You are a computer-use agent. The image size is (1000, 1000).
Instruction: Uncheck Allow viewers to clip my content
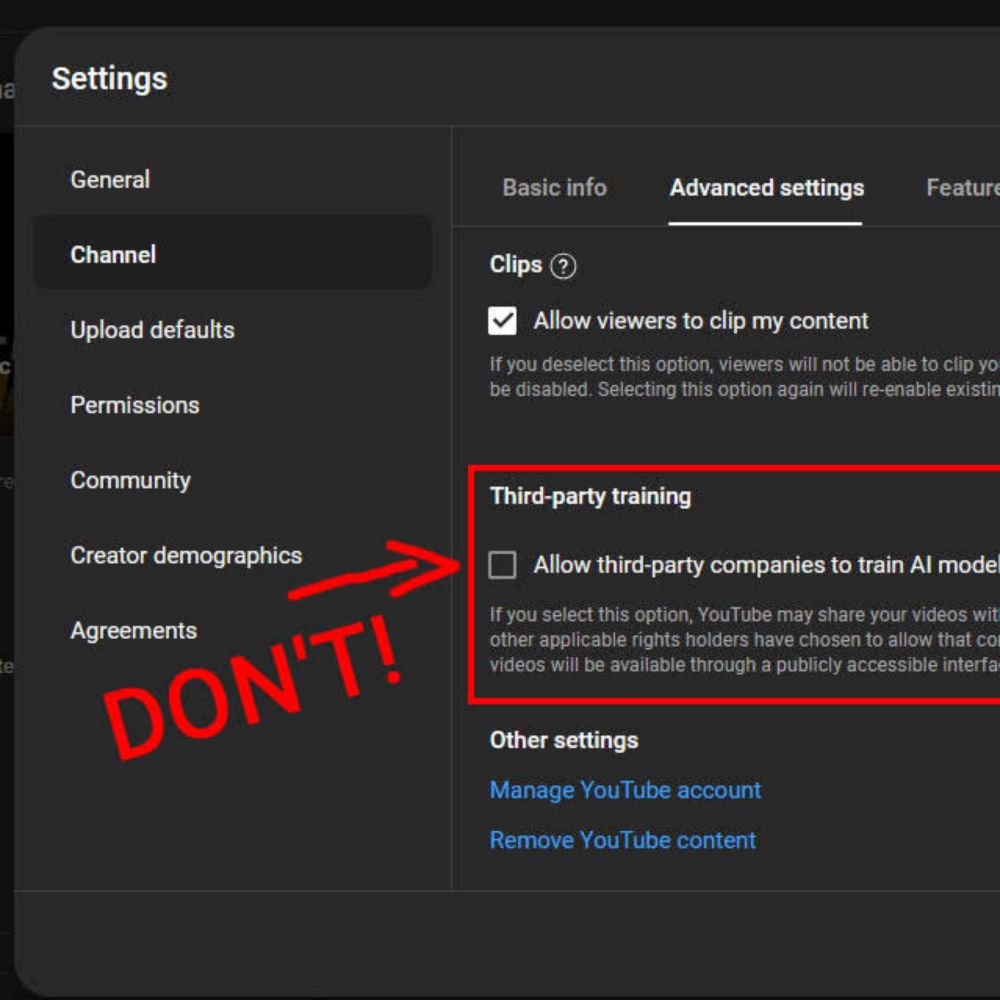[x=503, y=320]
